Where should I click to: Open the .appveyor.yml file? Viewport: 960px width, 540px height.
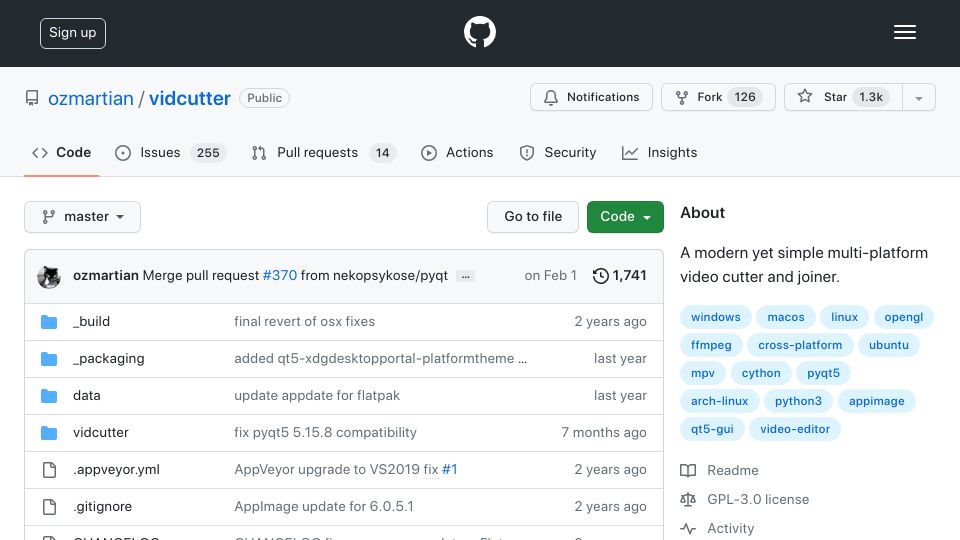pyautogui.click(x=116, y=470)
